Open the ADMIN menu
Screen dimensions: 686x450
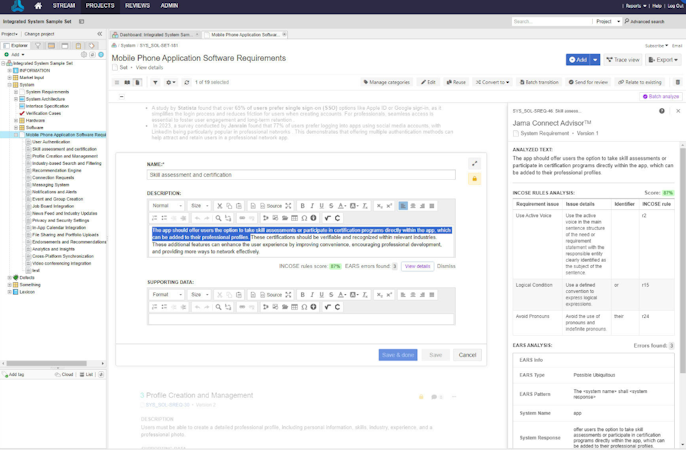click(169, 6)
